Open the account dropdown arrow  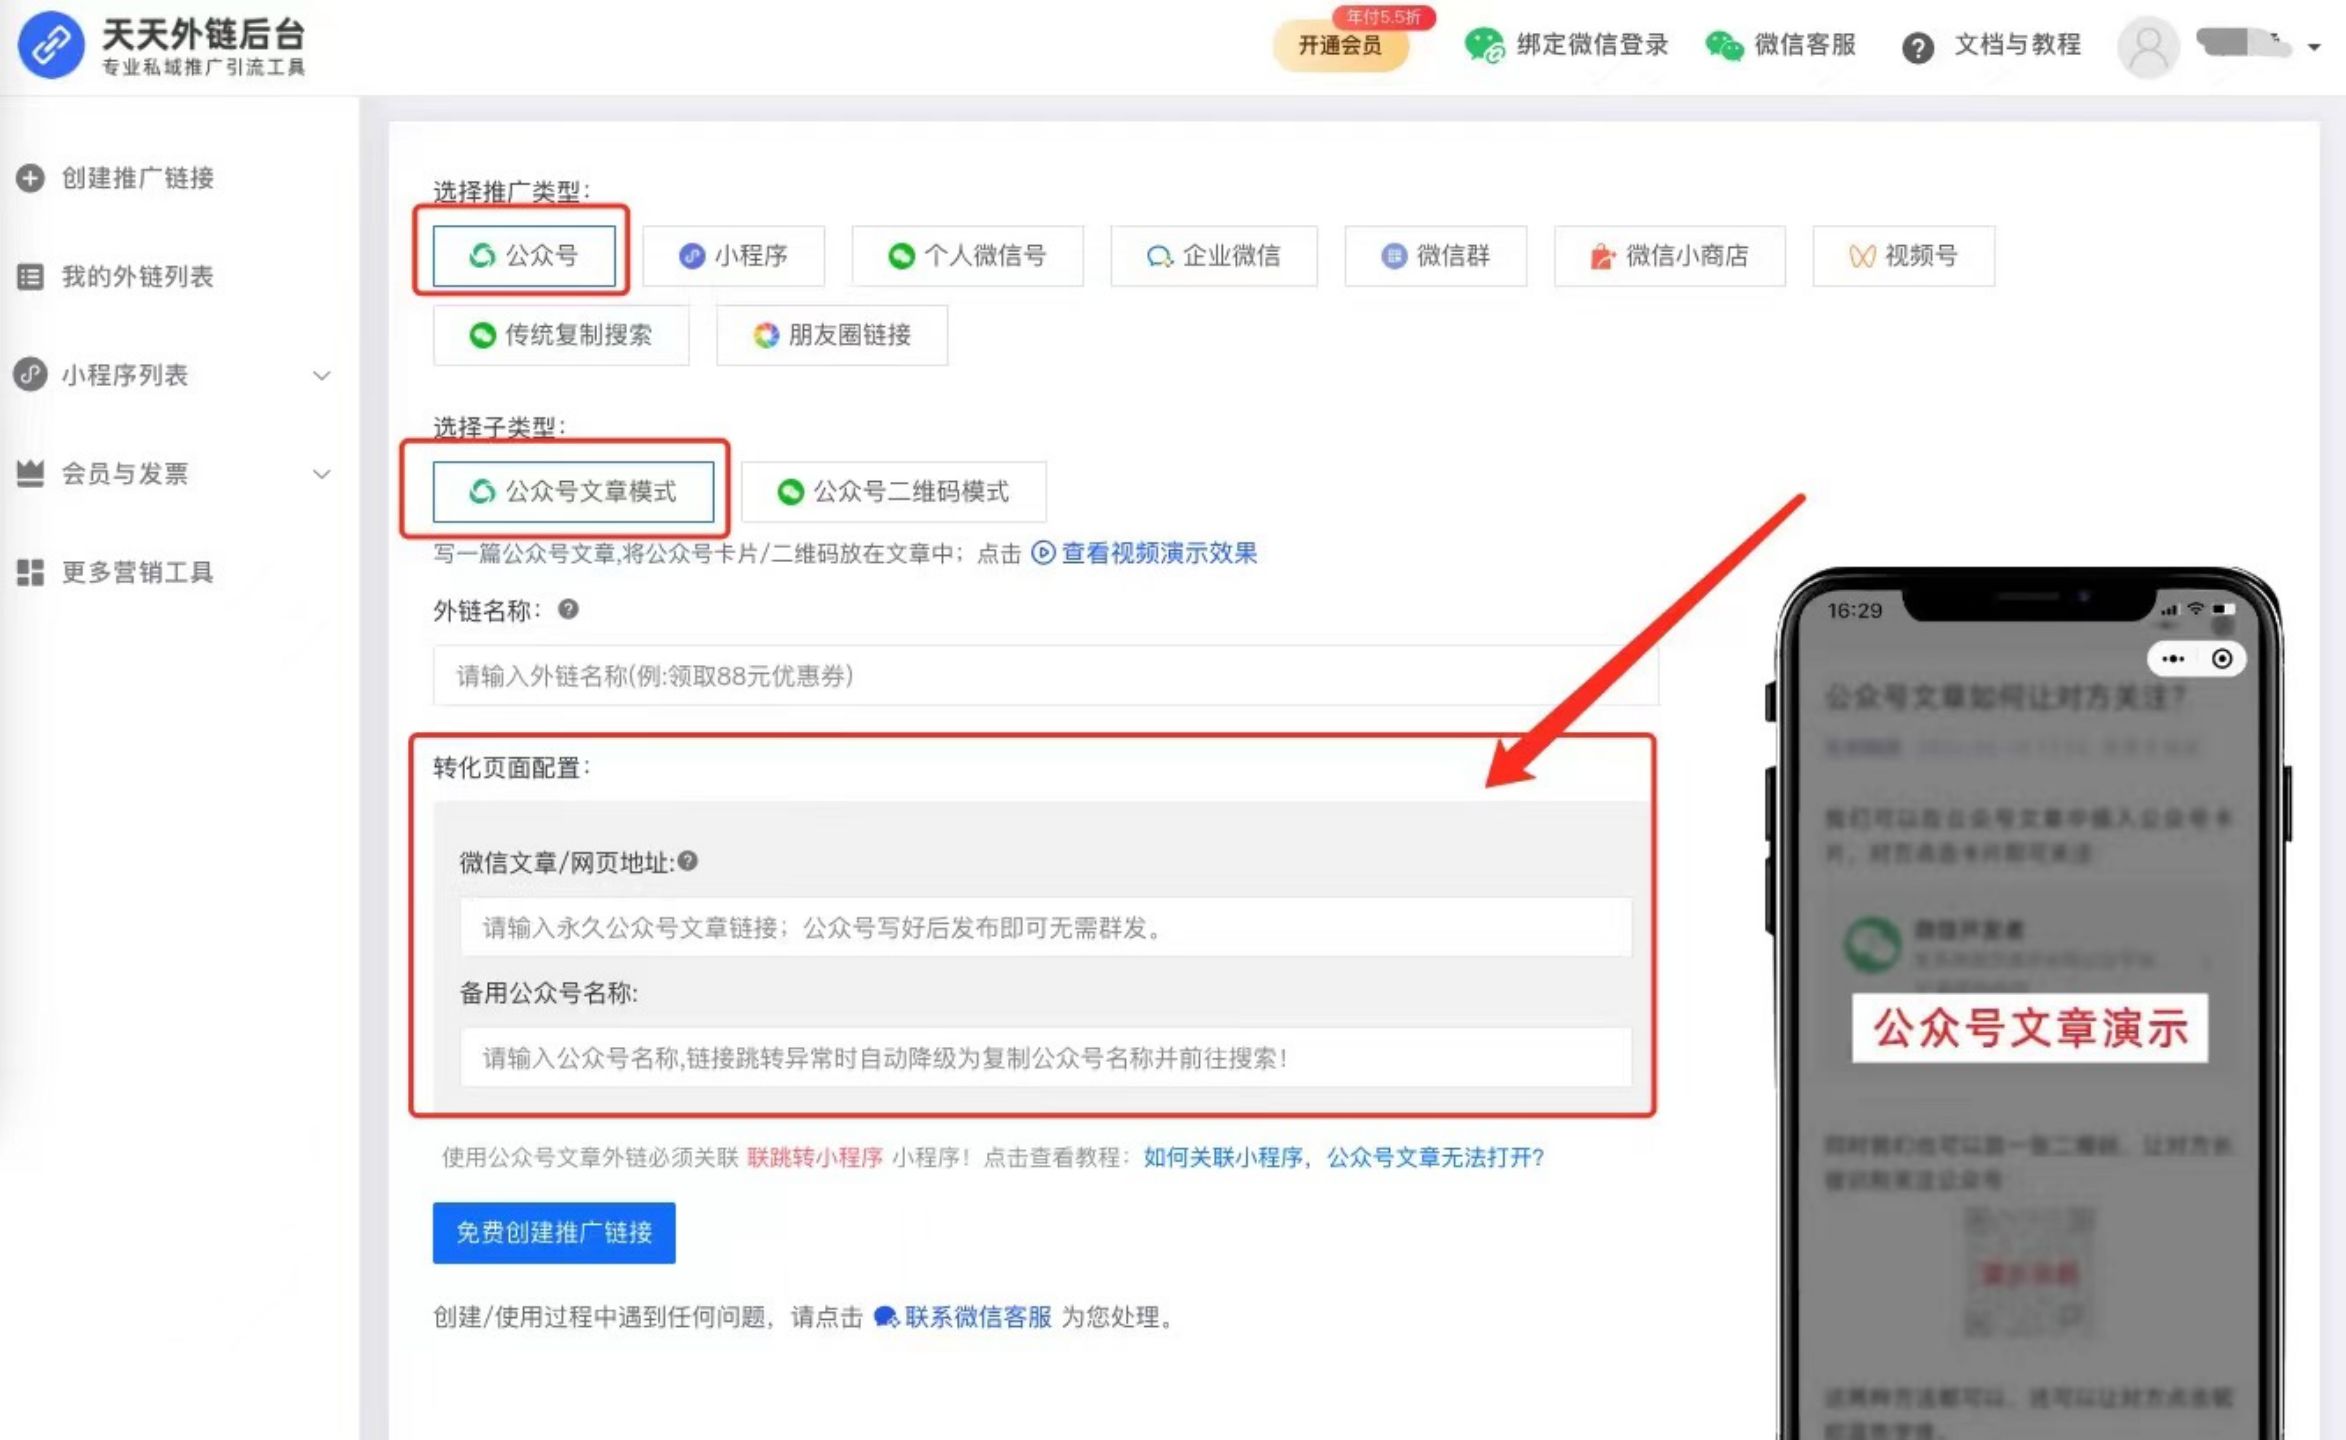coord(2313,47)
